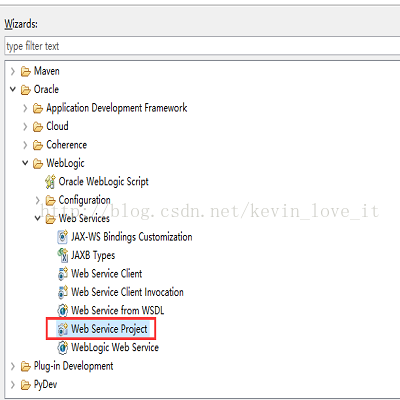Click the Web Service Project icon
Screen dimensions: 400x400
[x=63, y=329]
